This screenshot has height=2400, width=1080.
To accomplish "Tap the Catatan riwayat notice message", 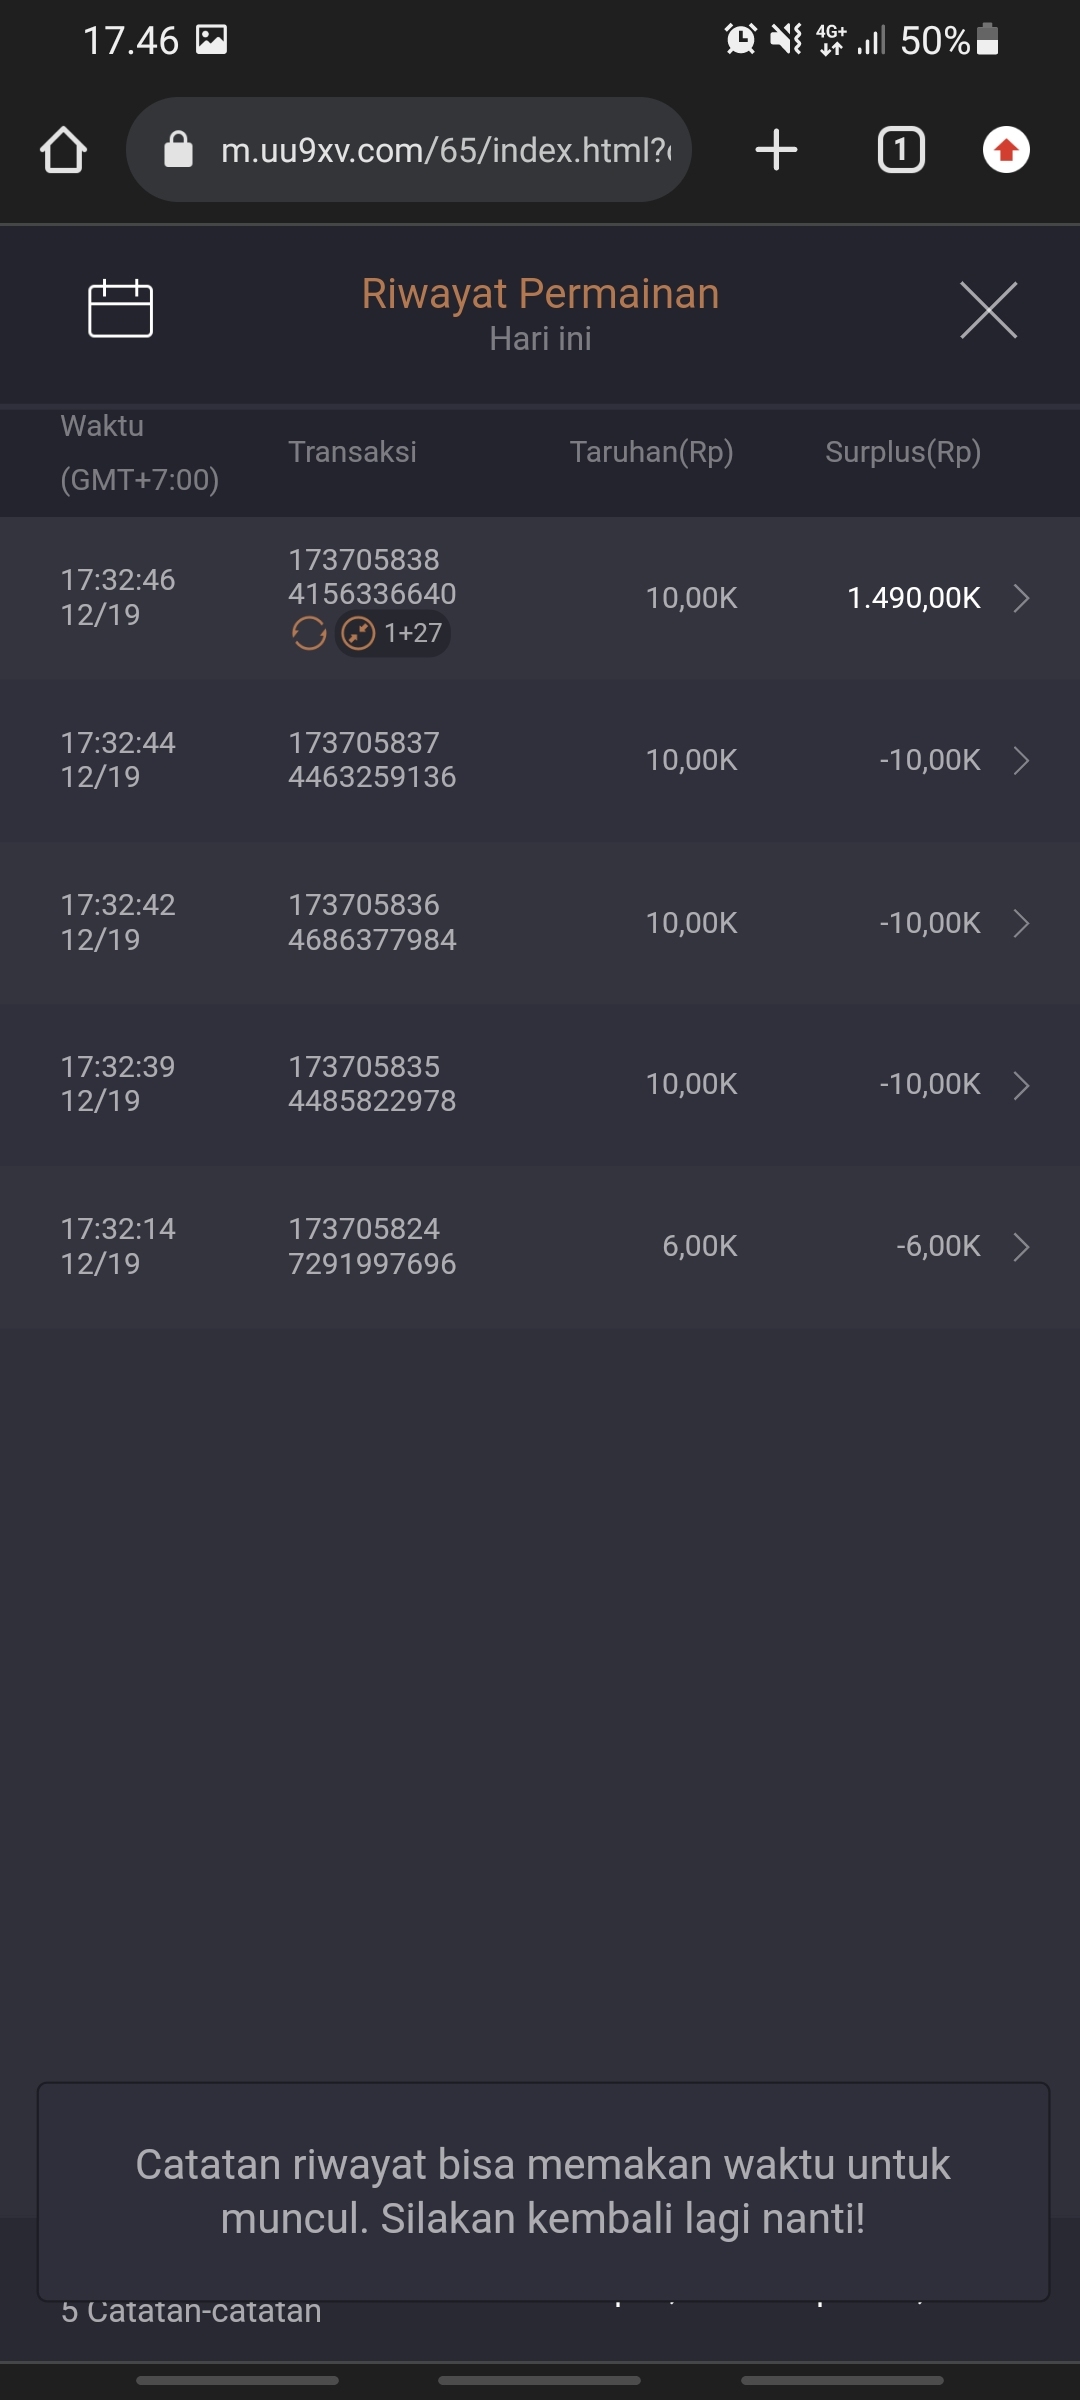I will click(543, 2191).
